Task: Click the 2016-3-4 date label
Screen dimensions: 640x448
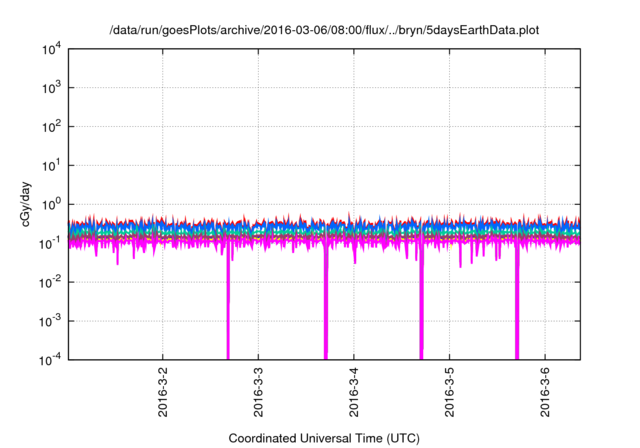Action: [x=354, y=392]
